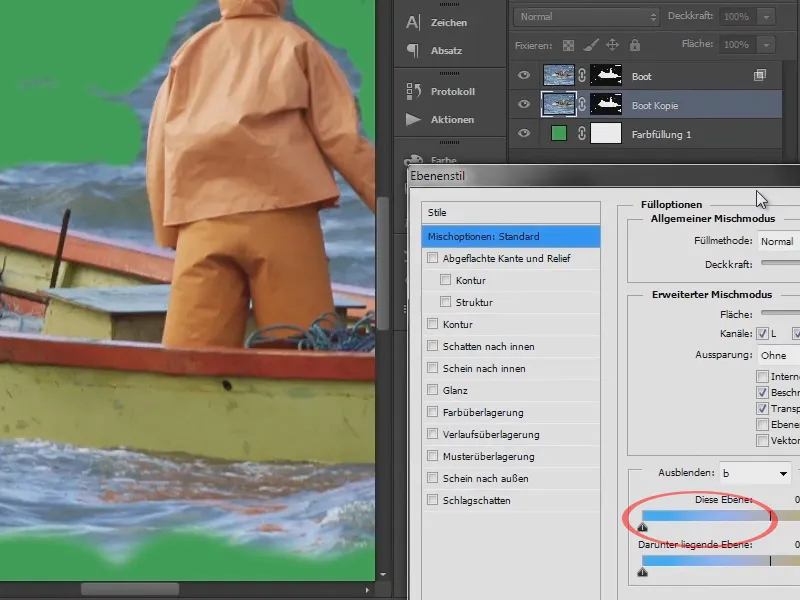The width and height of the screenshot is (800, 600).
Task: Select the Schlagschatten style row label
Action: click(x=477, y=501)
